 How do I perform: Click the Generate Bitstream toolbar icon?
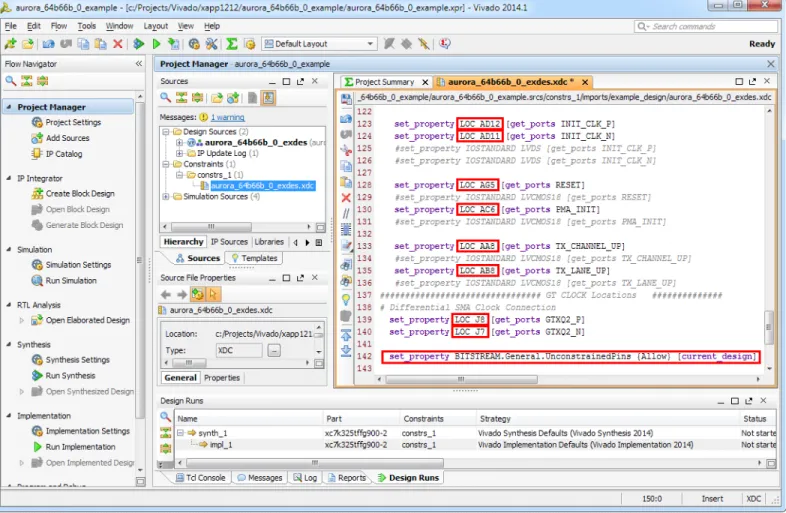pos(174,44)
